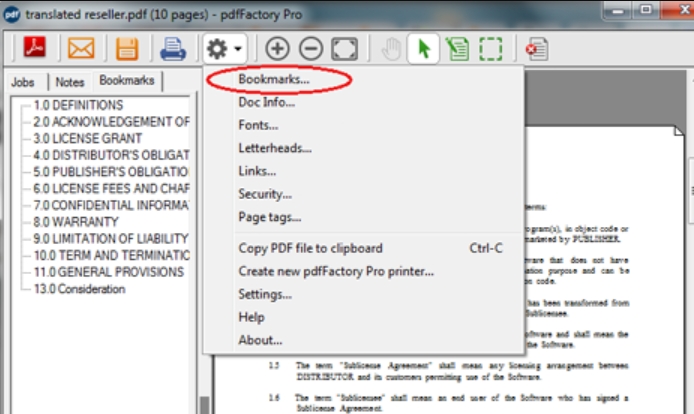Click the pdfFactory app logo in title bar

point(11,14)
